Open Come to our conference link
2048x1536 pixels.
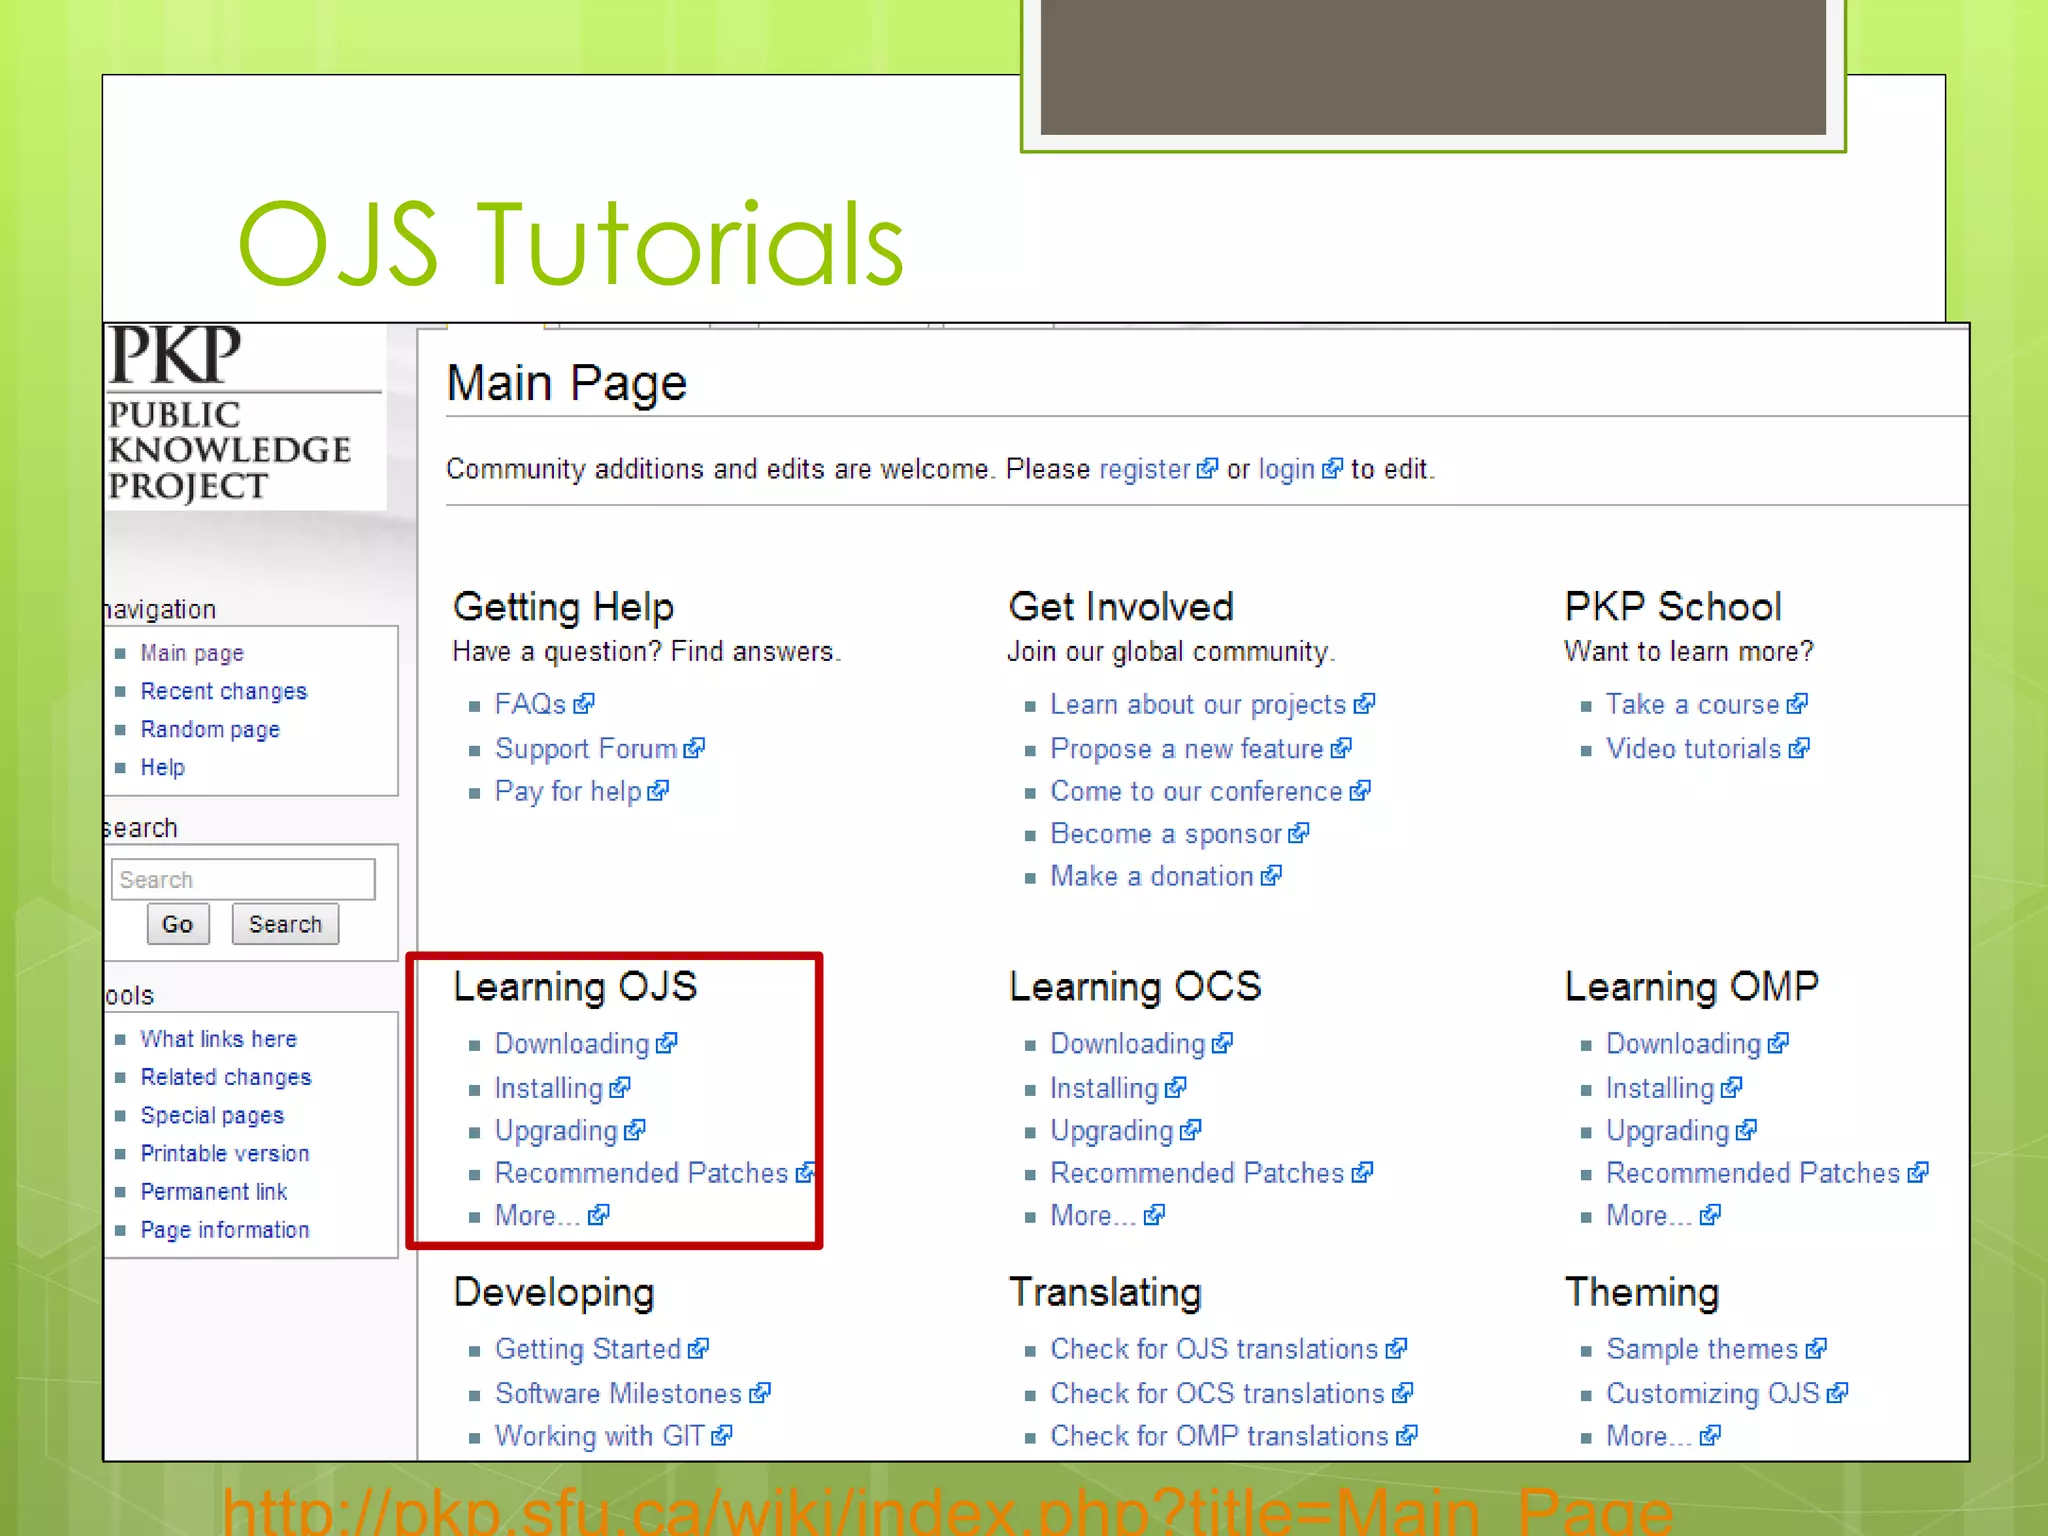point(1196,791)
